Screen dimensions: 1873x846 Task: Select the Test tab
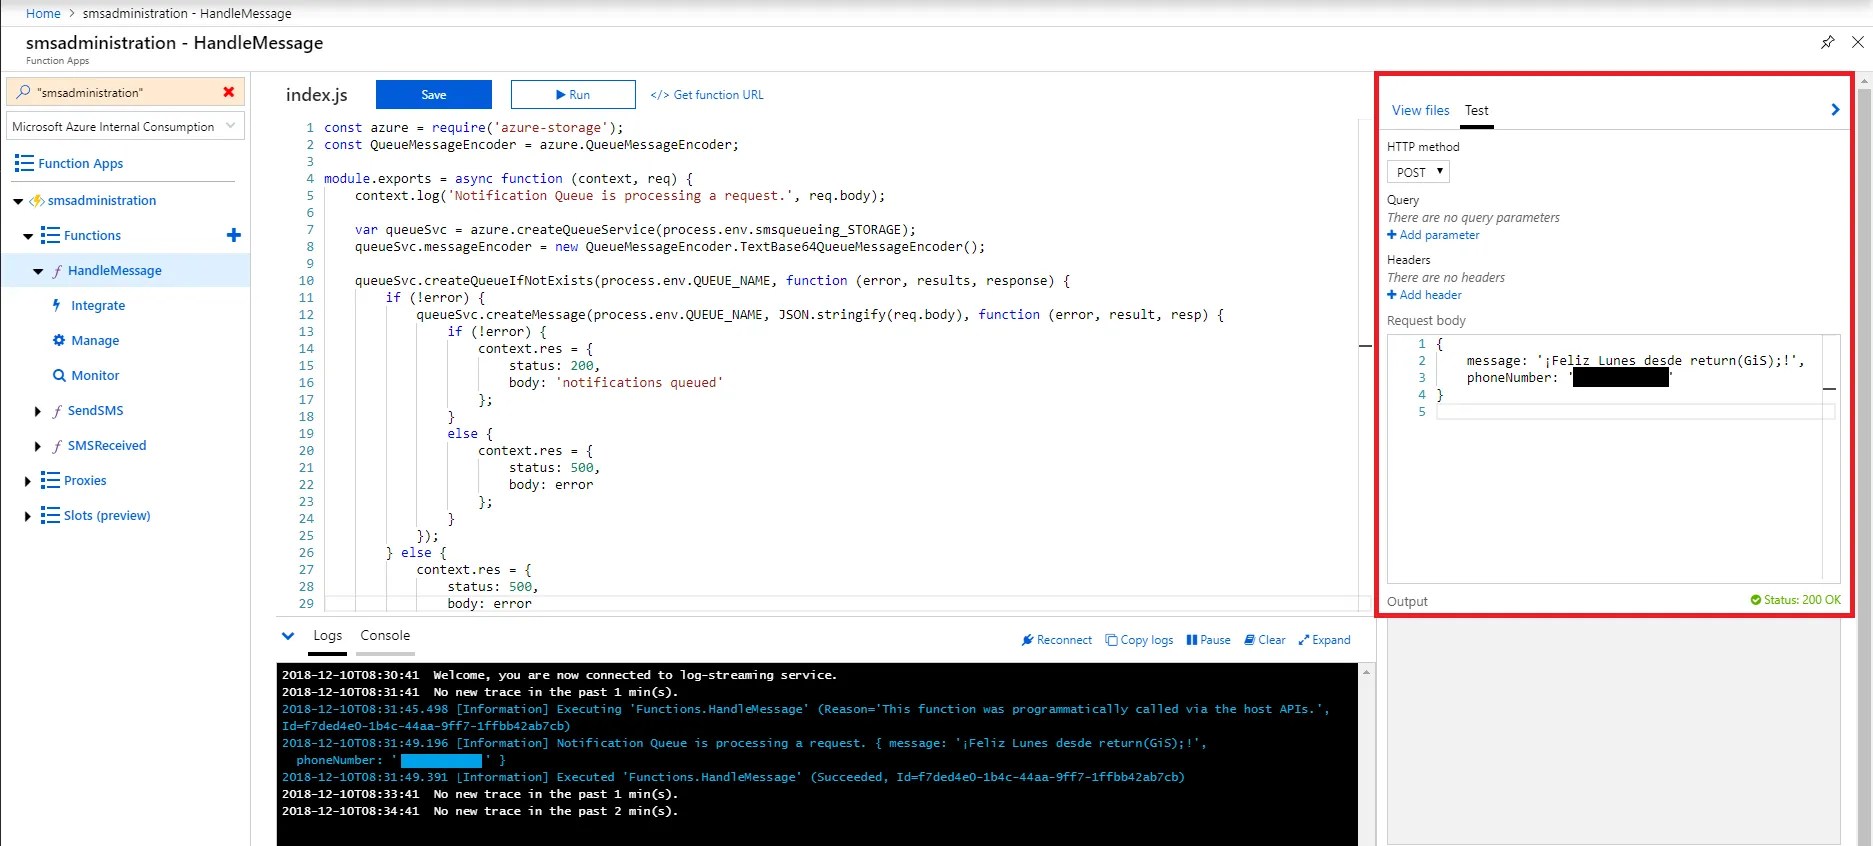click(1476, 110)
